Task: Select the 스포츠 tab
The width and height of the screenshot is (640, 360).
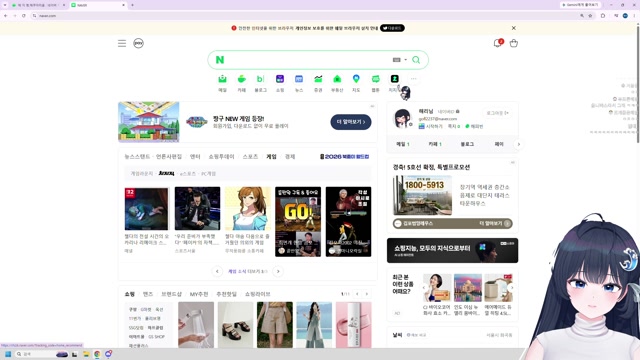Action: [250, 157]
